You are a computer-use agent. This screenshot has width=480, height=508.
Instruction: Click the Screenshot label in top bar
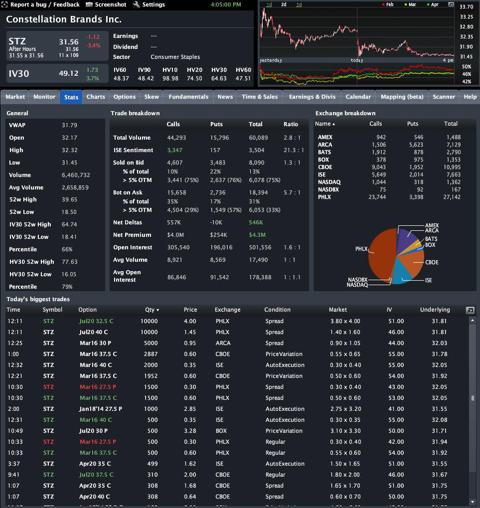[110, 5]
